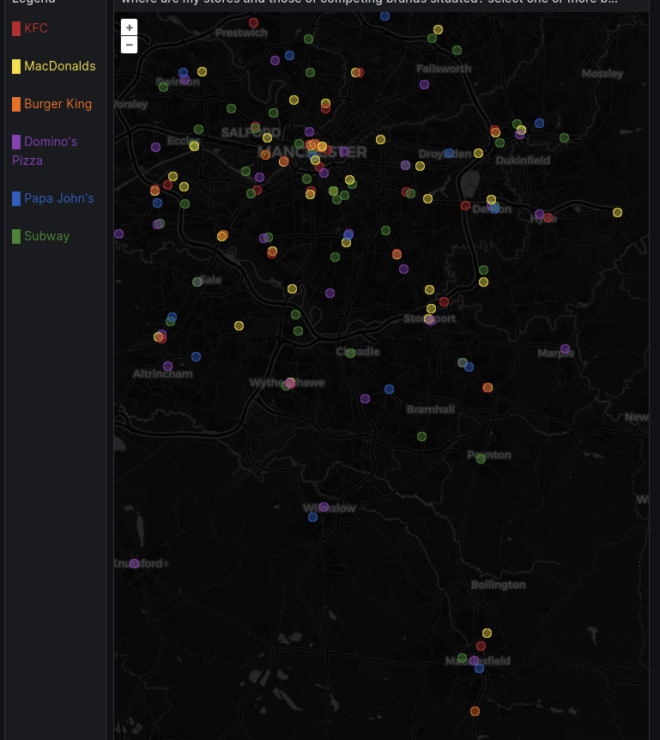Click the purple marker at Knutsford
Image resolution: width=660 pixels, height=740 pixels.
tap(134, 563)
